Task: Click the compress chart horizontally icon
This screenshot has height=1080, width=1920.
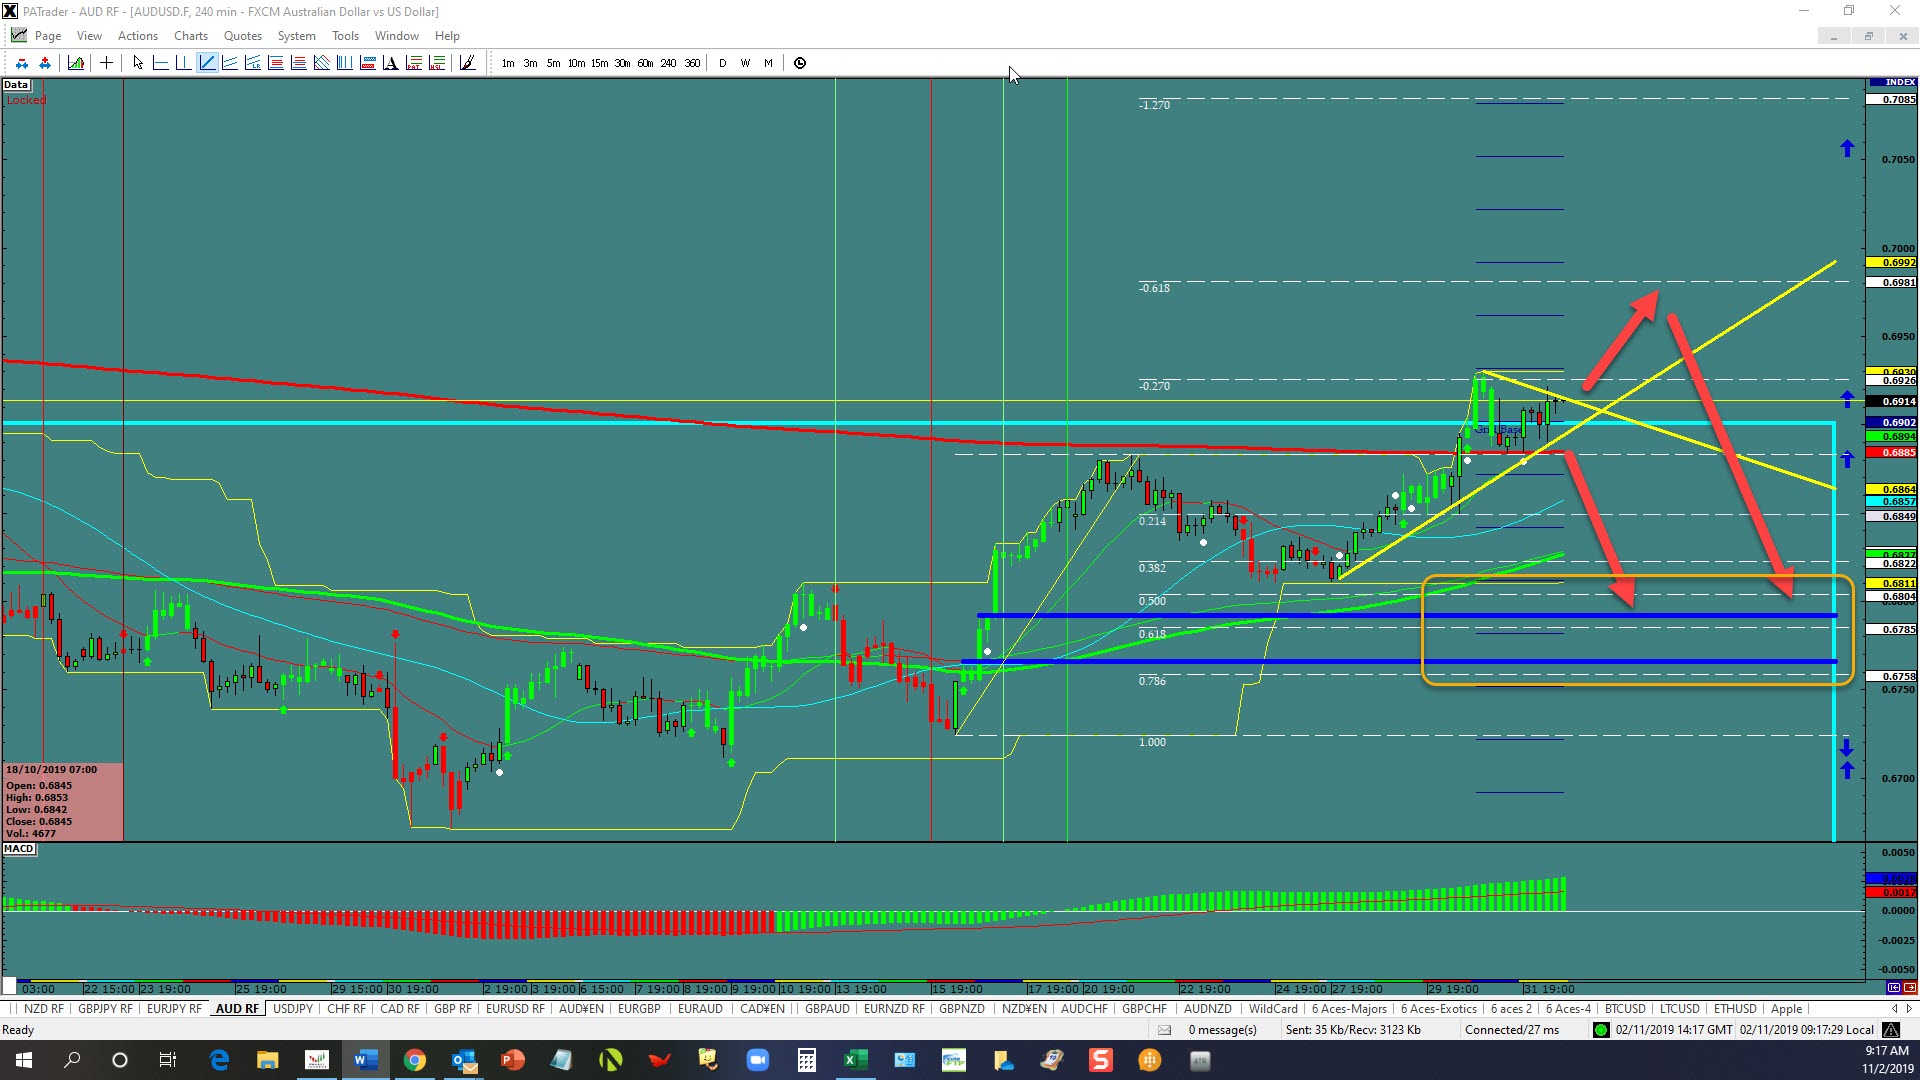Action: tap(22, 63)
